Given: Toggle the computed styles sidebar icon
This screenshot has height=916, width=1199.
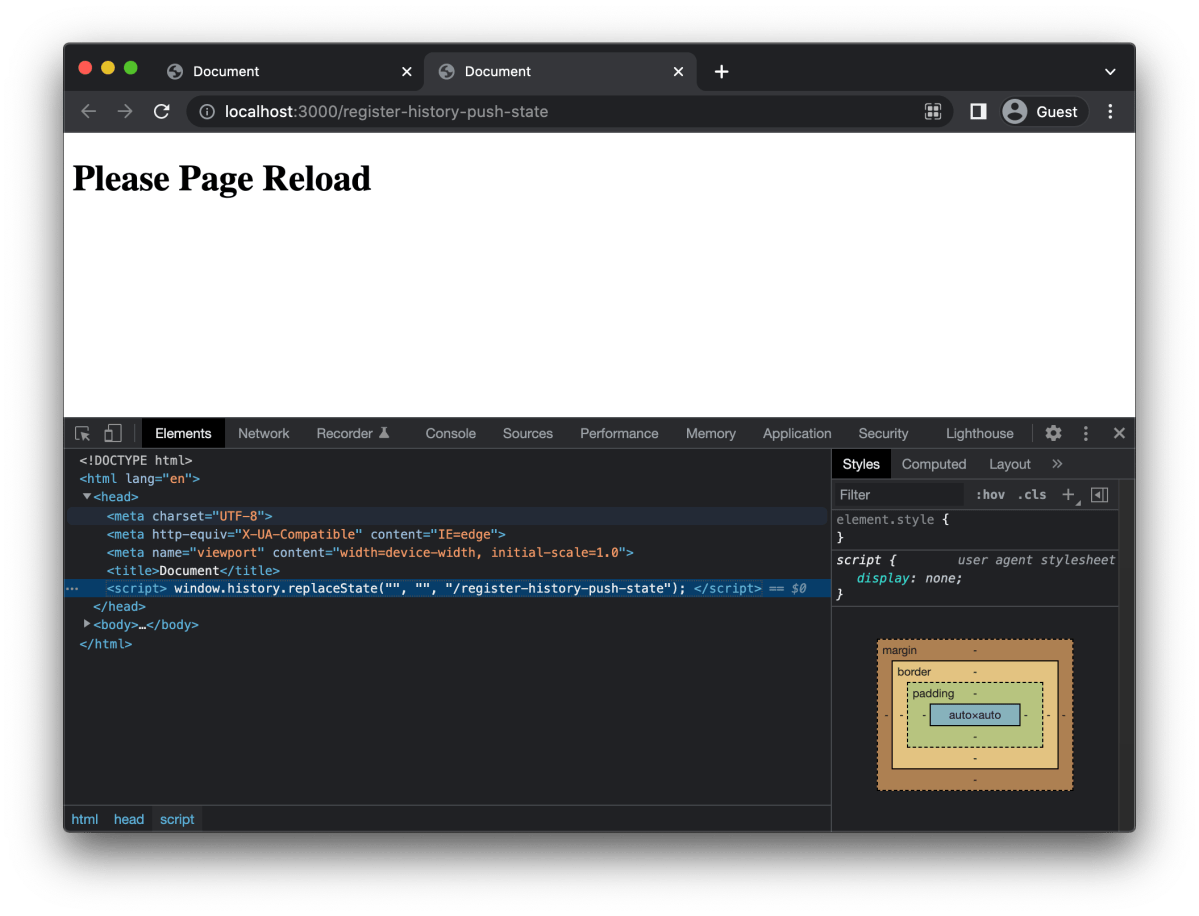Looking at the screenshot, I should pyautogui.click(x=1100, y=495).
